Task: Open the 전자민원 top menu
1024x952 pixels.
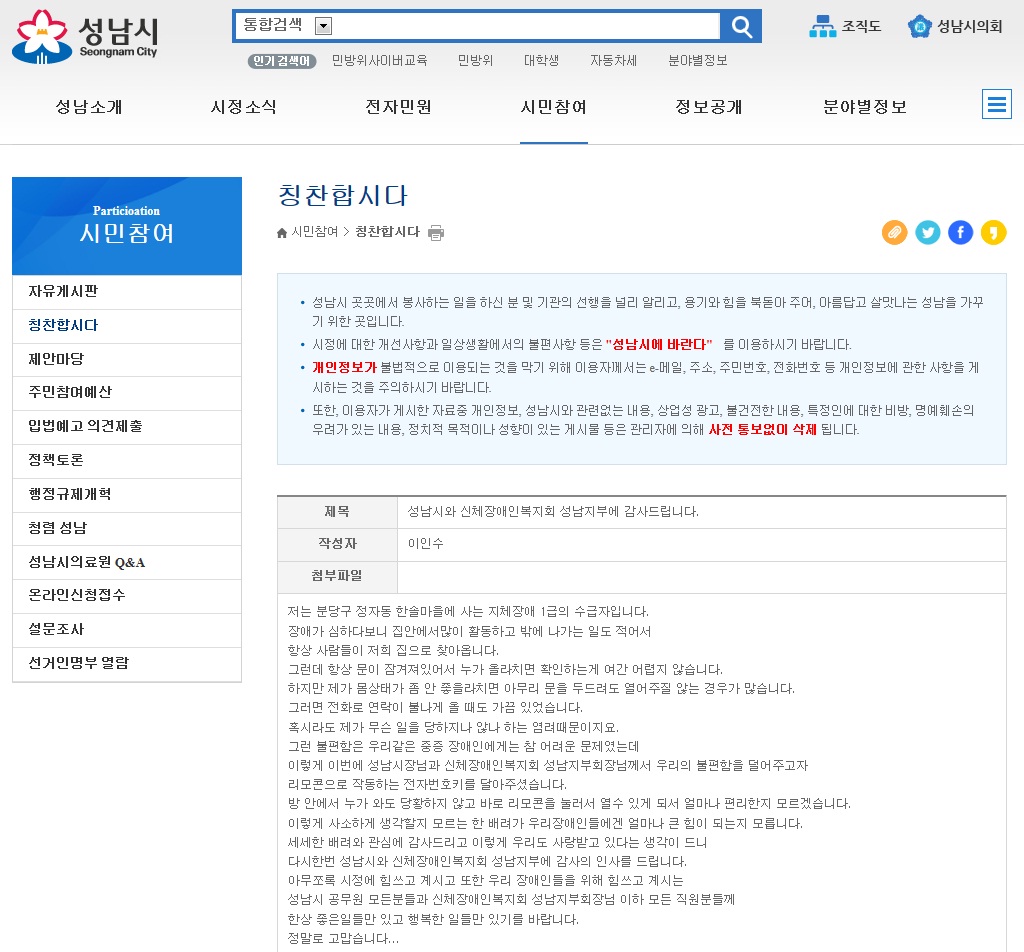Action: click(398, 107)
